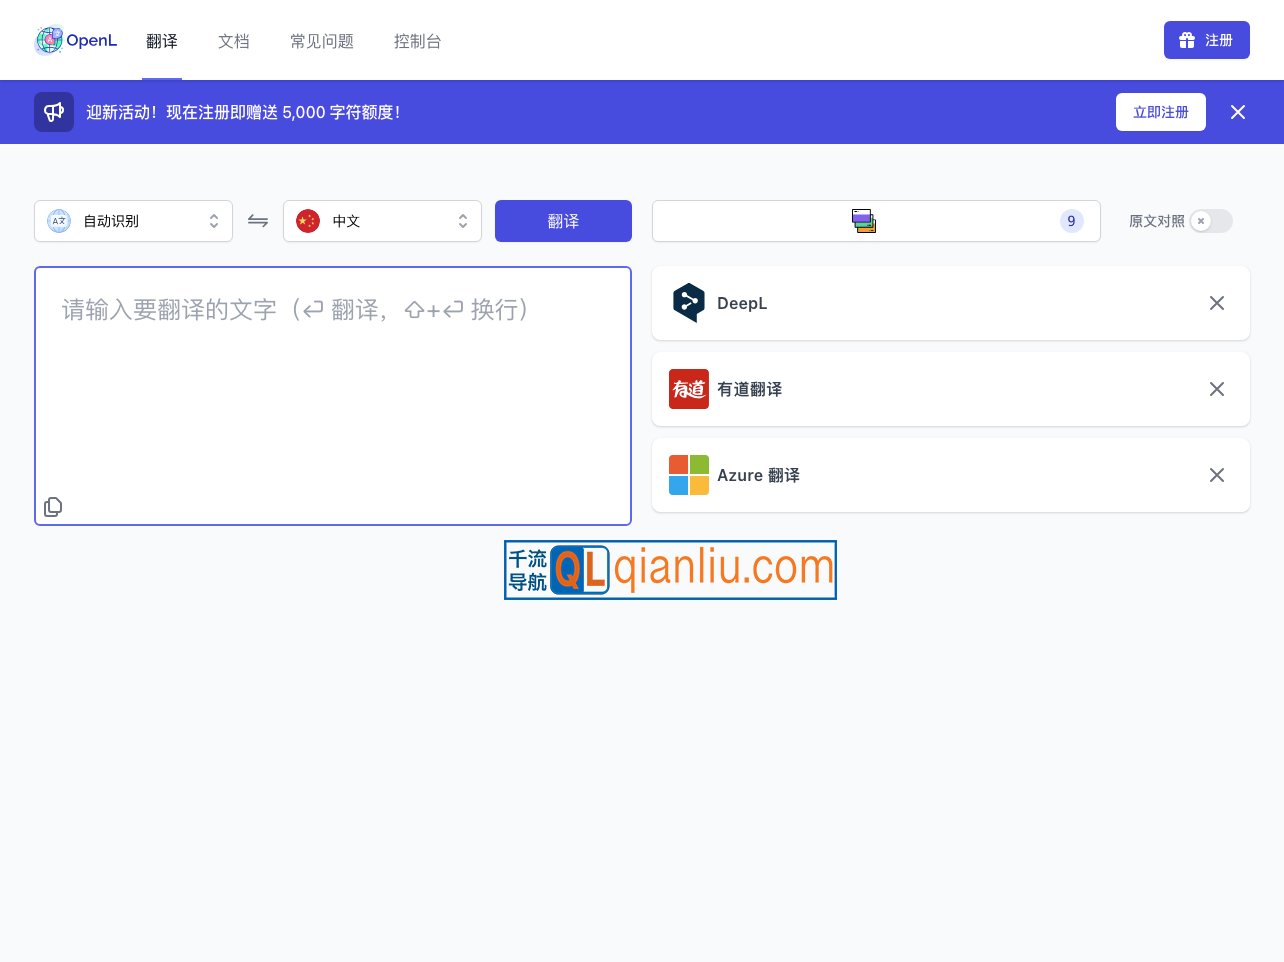
Task: Open the 自动识别 source language dropdown
Action: click(133, 221)
